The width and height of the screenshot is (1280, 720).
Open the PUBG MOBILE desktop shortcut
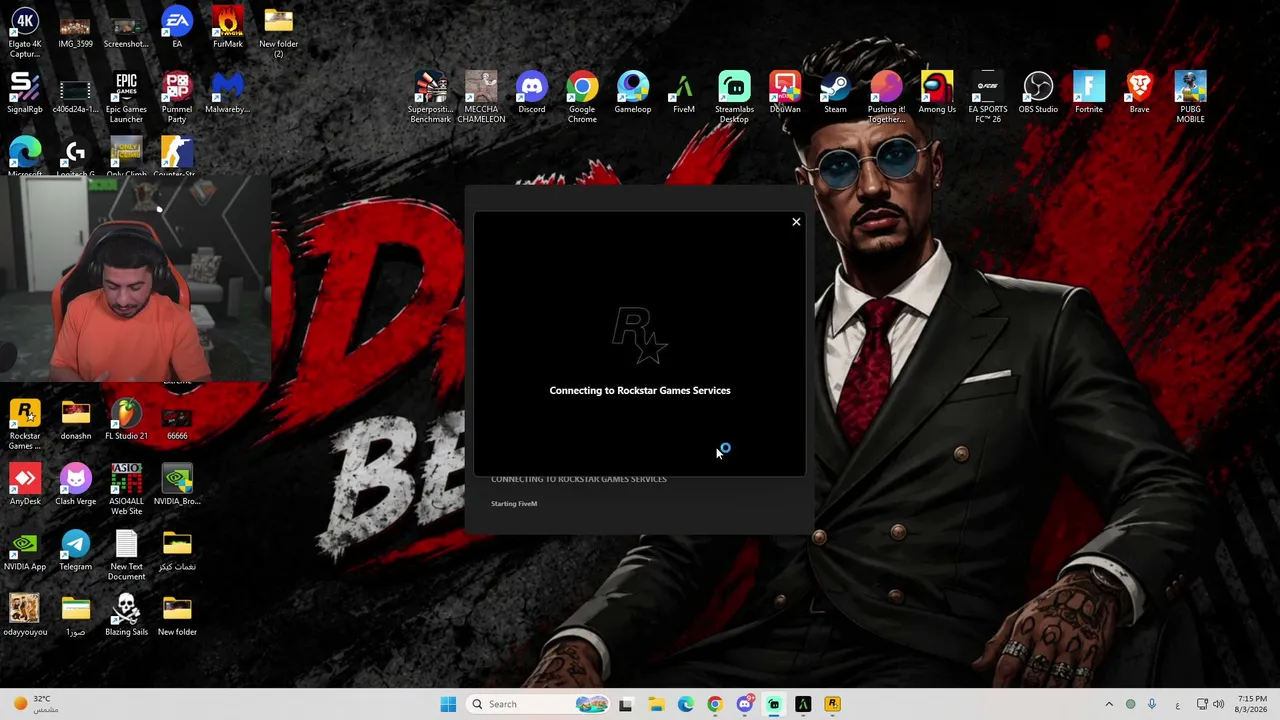pos(1190,98)
